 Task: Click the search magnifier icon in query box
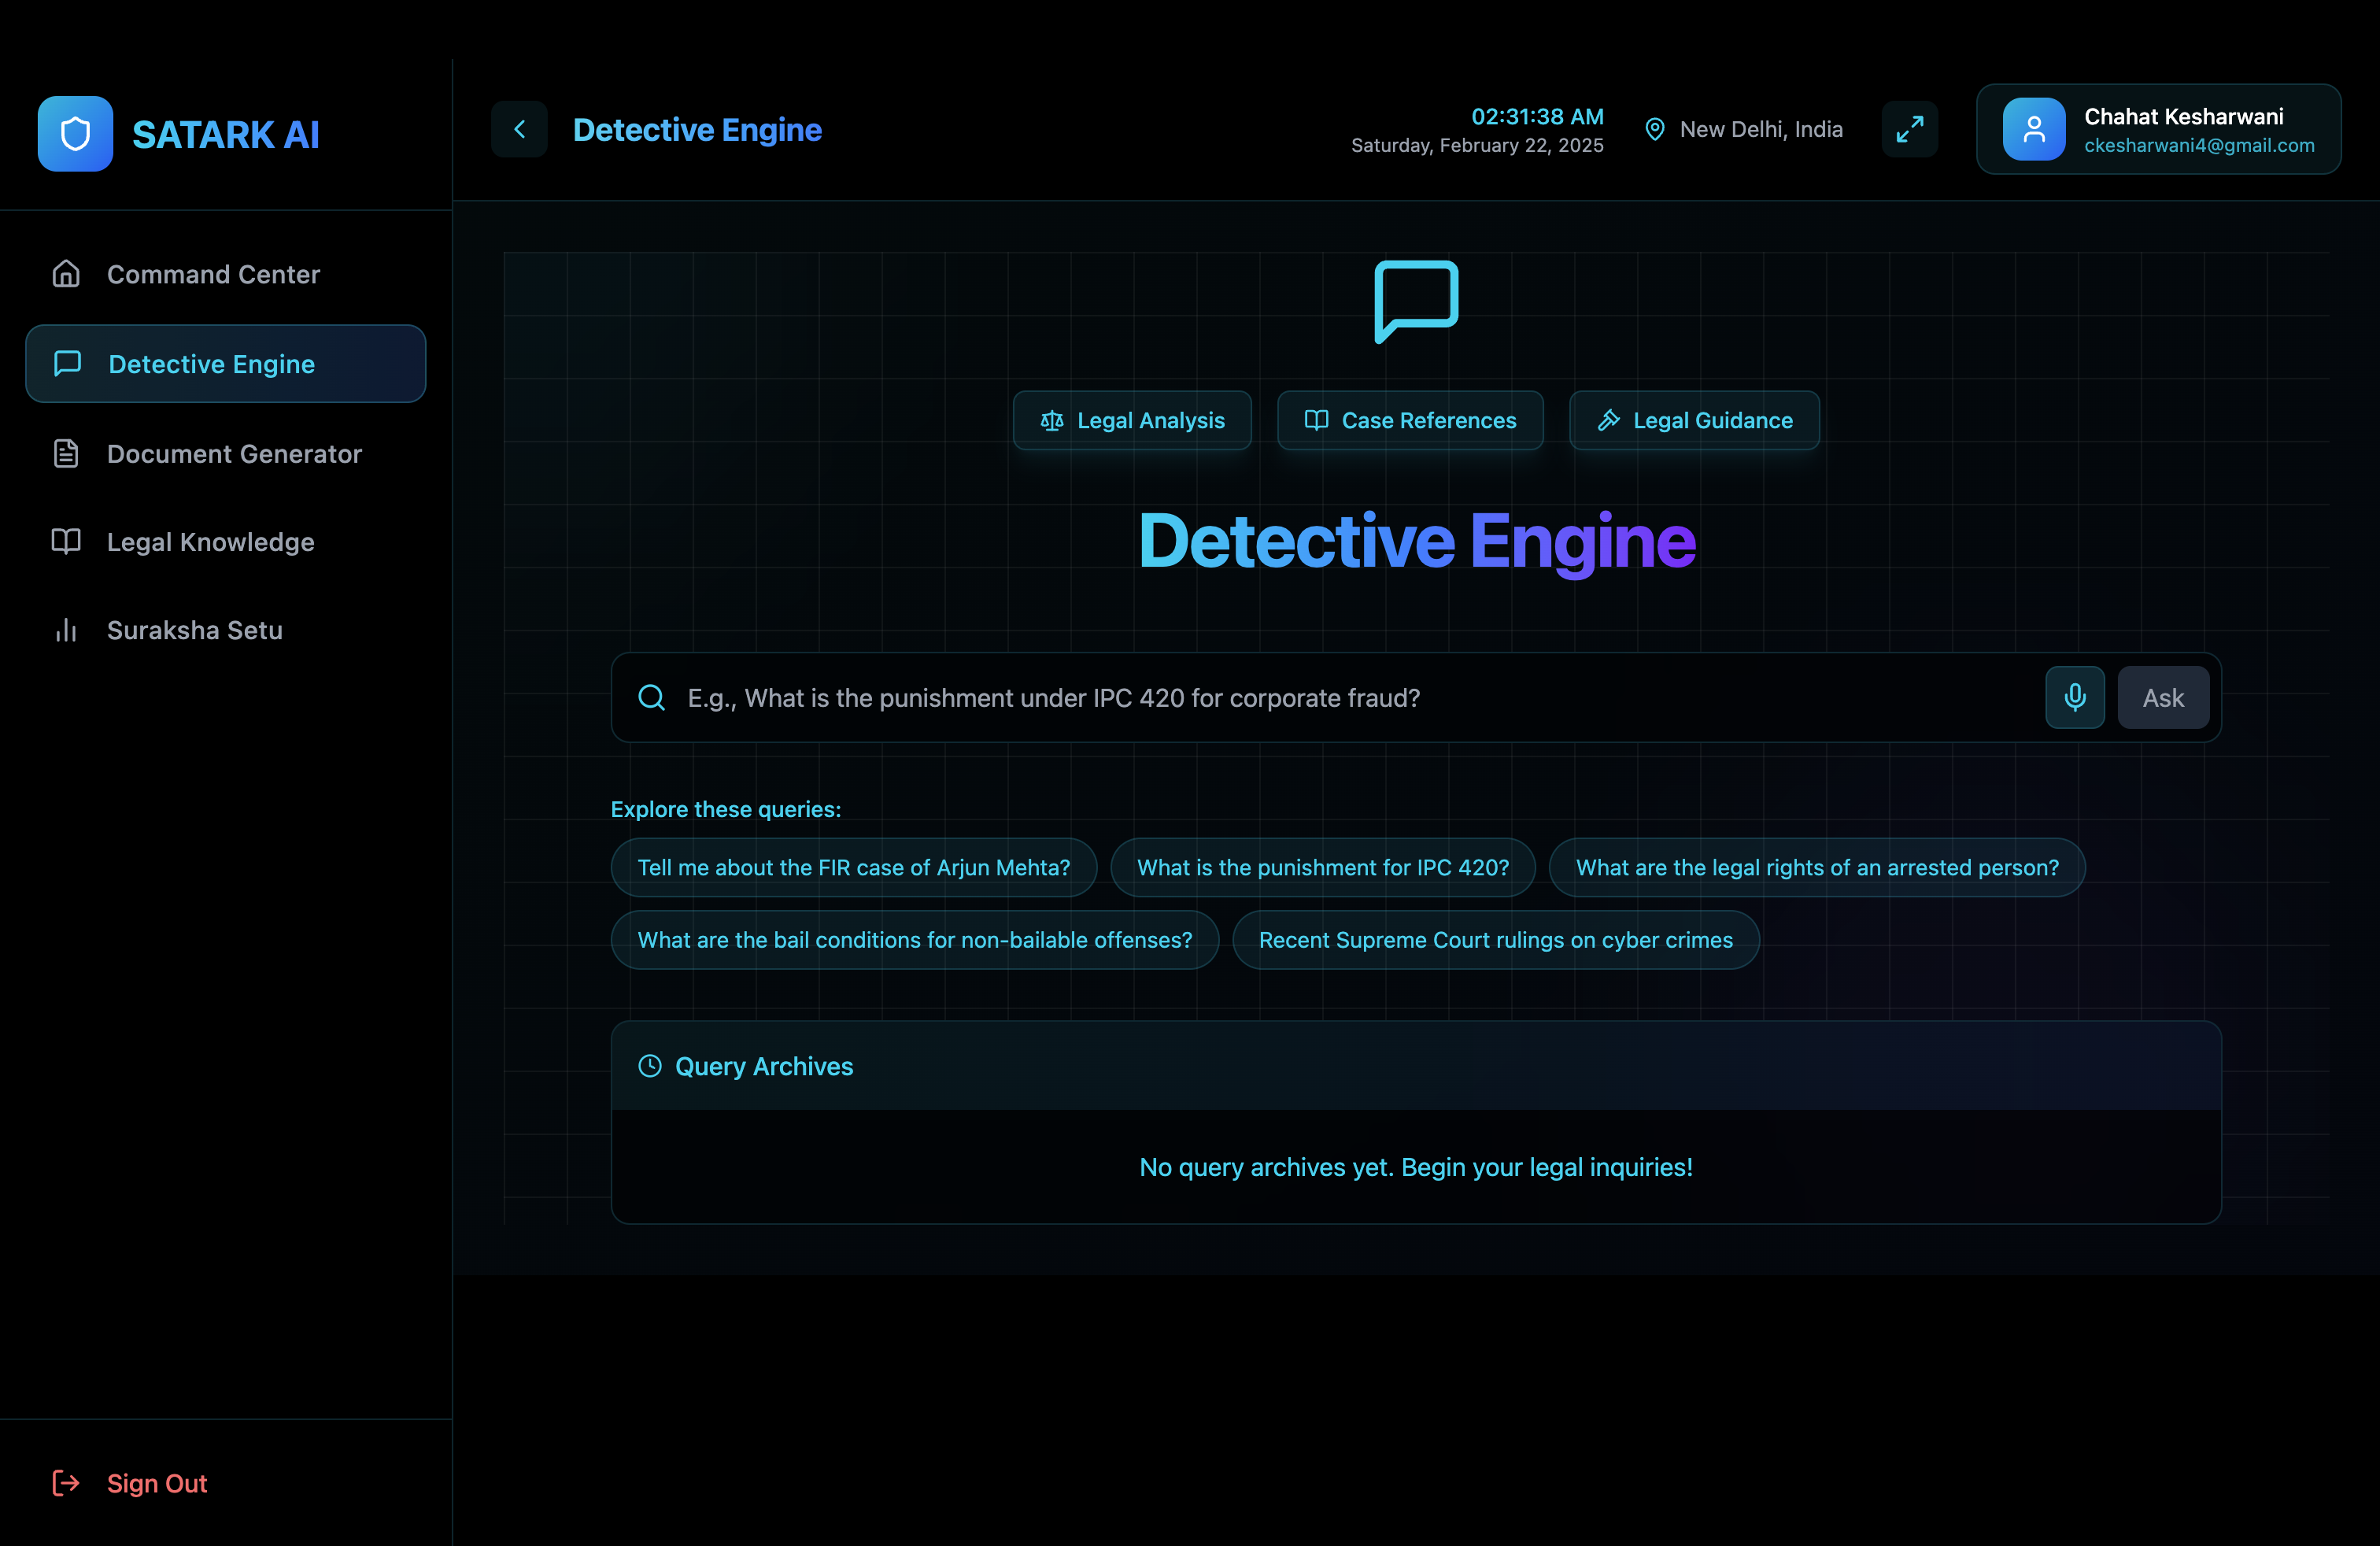pos(651,697)
